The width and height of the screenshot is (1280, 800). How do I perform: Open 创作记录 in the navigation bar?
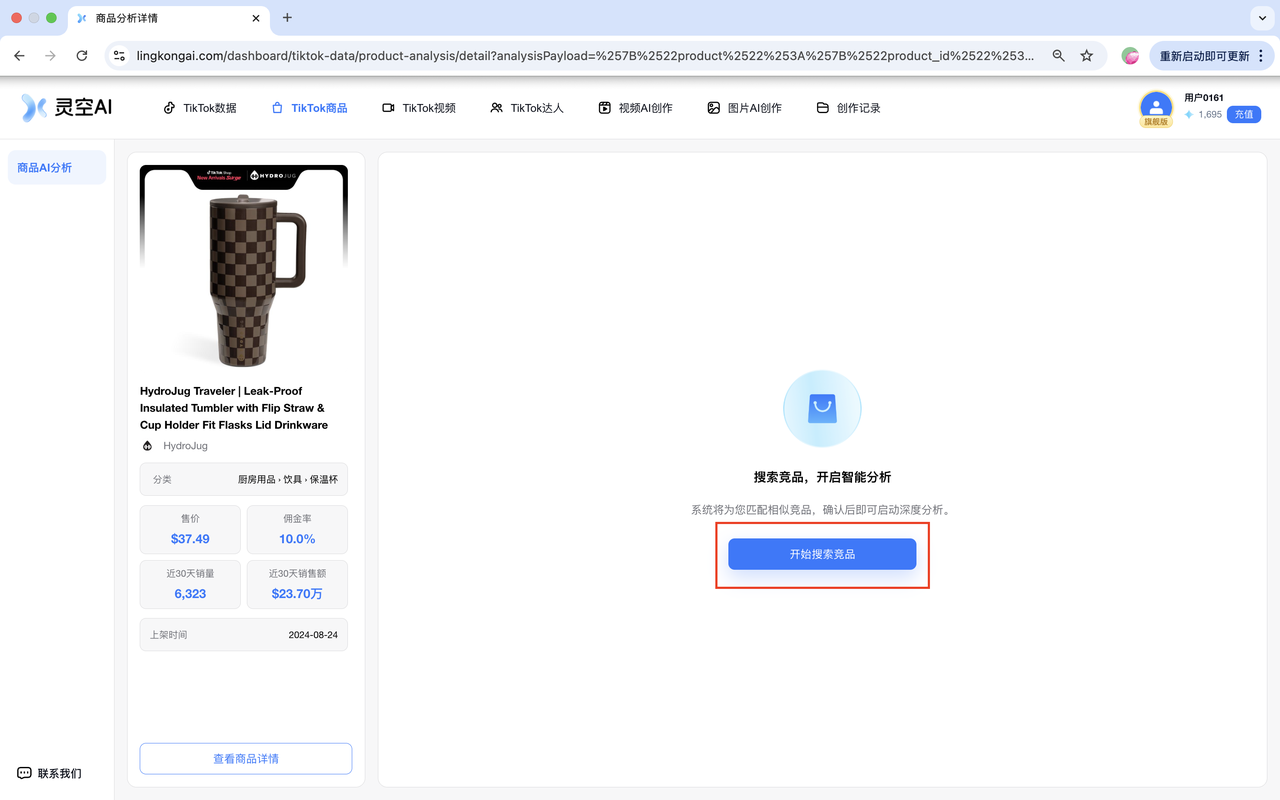[848, 108]
